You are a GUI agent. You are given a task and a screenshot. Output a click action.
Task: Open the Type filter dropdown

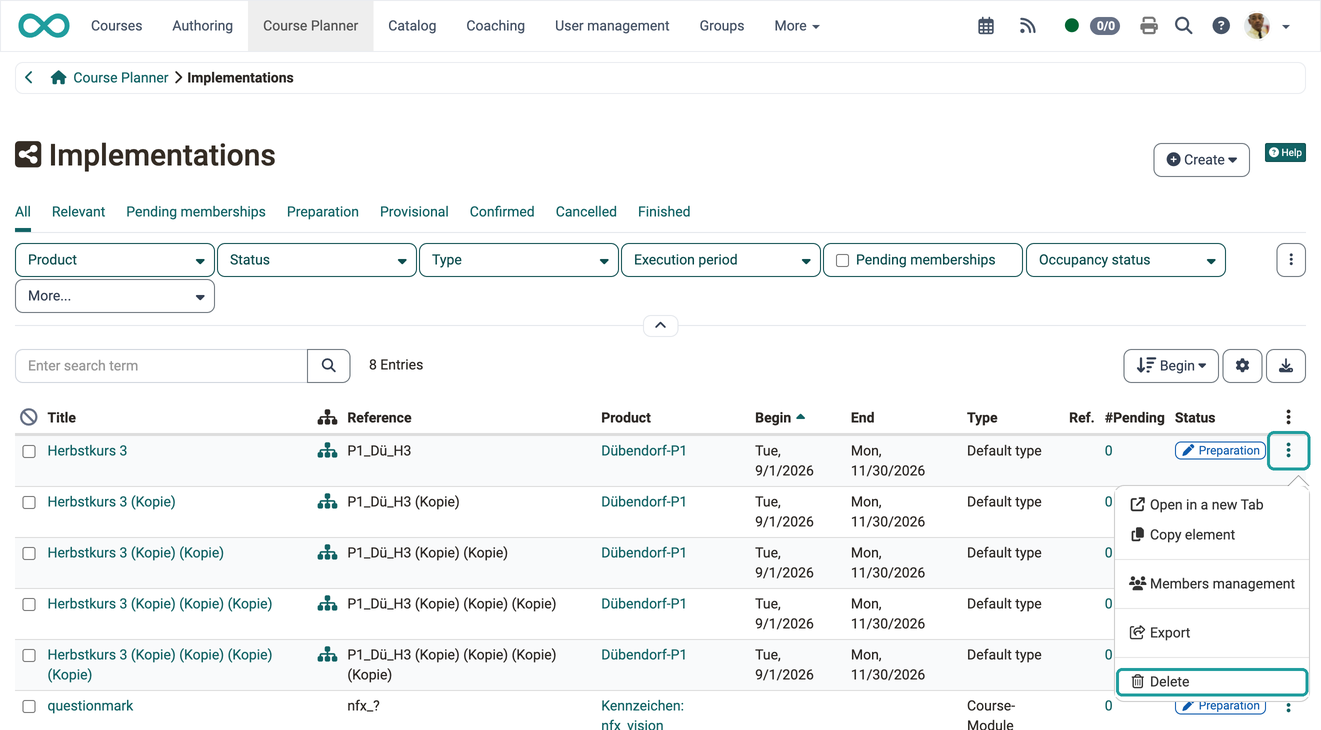(x=519, y=260)
